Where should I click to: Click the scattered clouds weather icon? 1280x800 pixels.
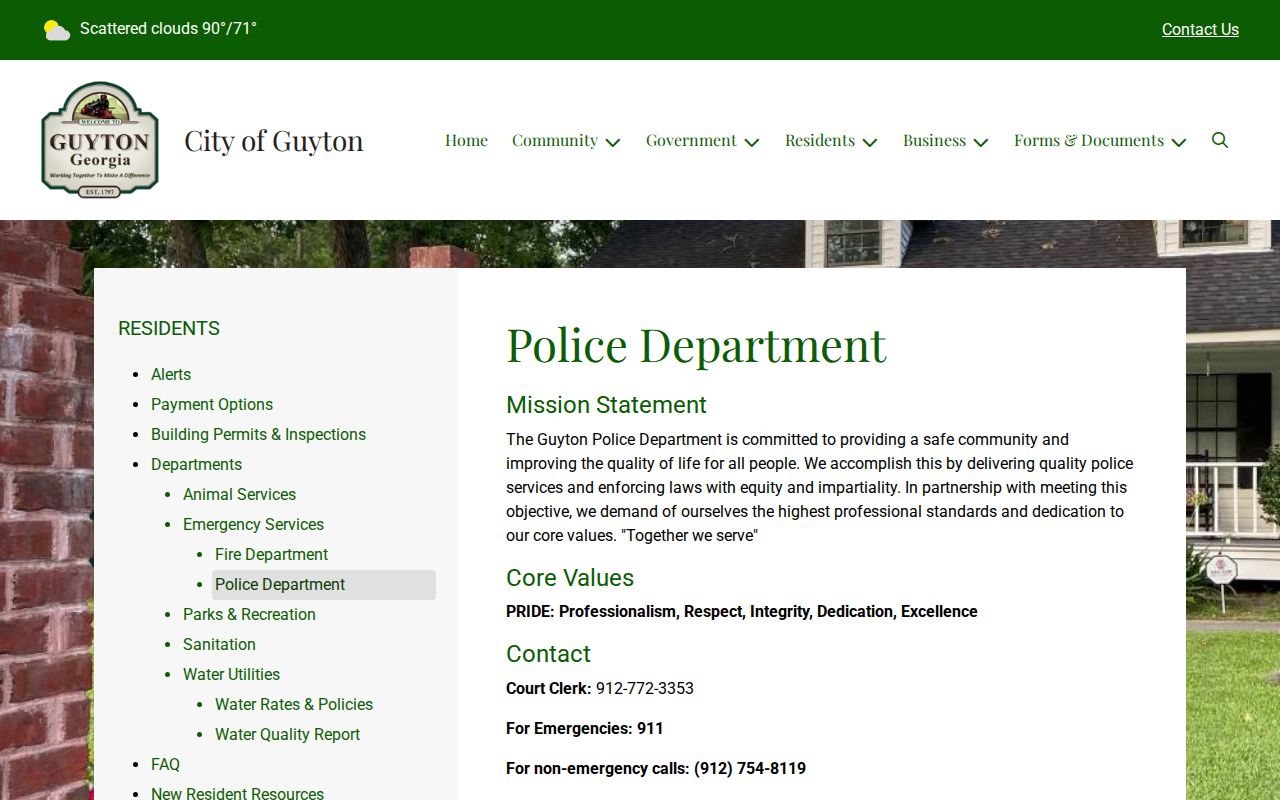pos(57,30)
